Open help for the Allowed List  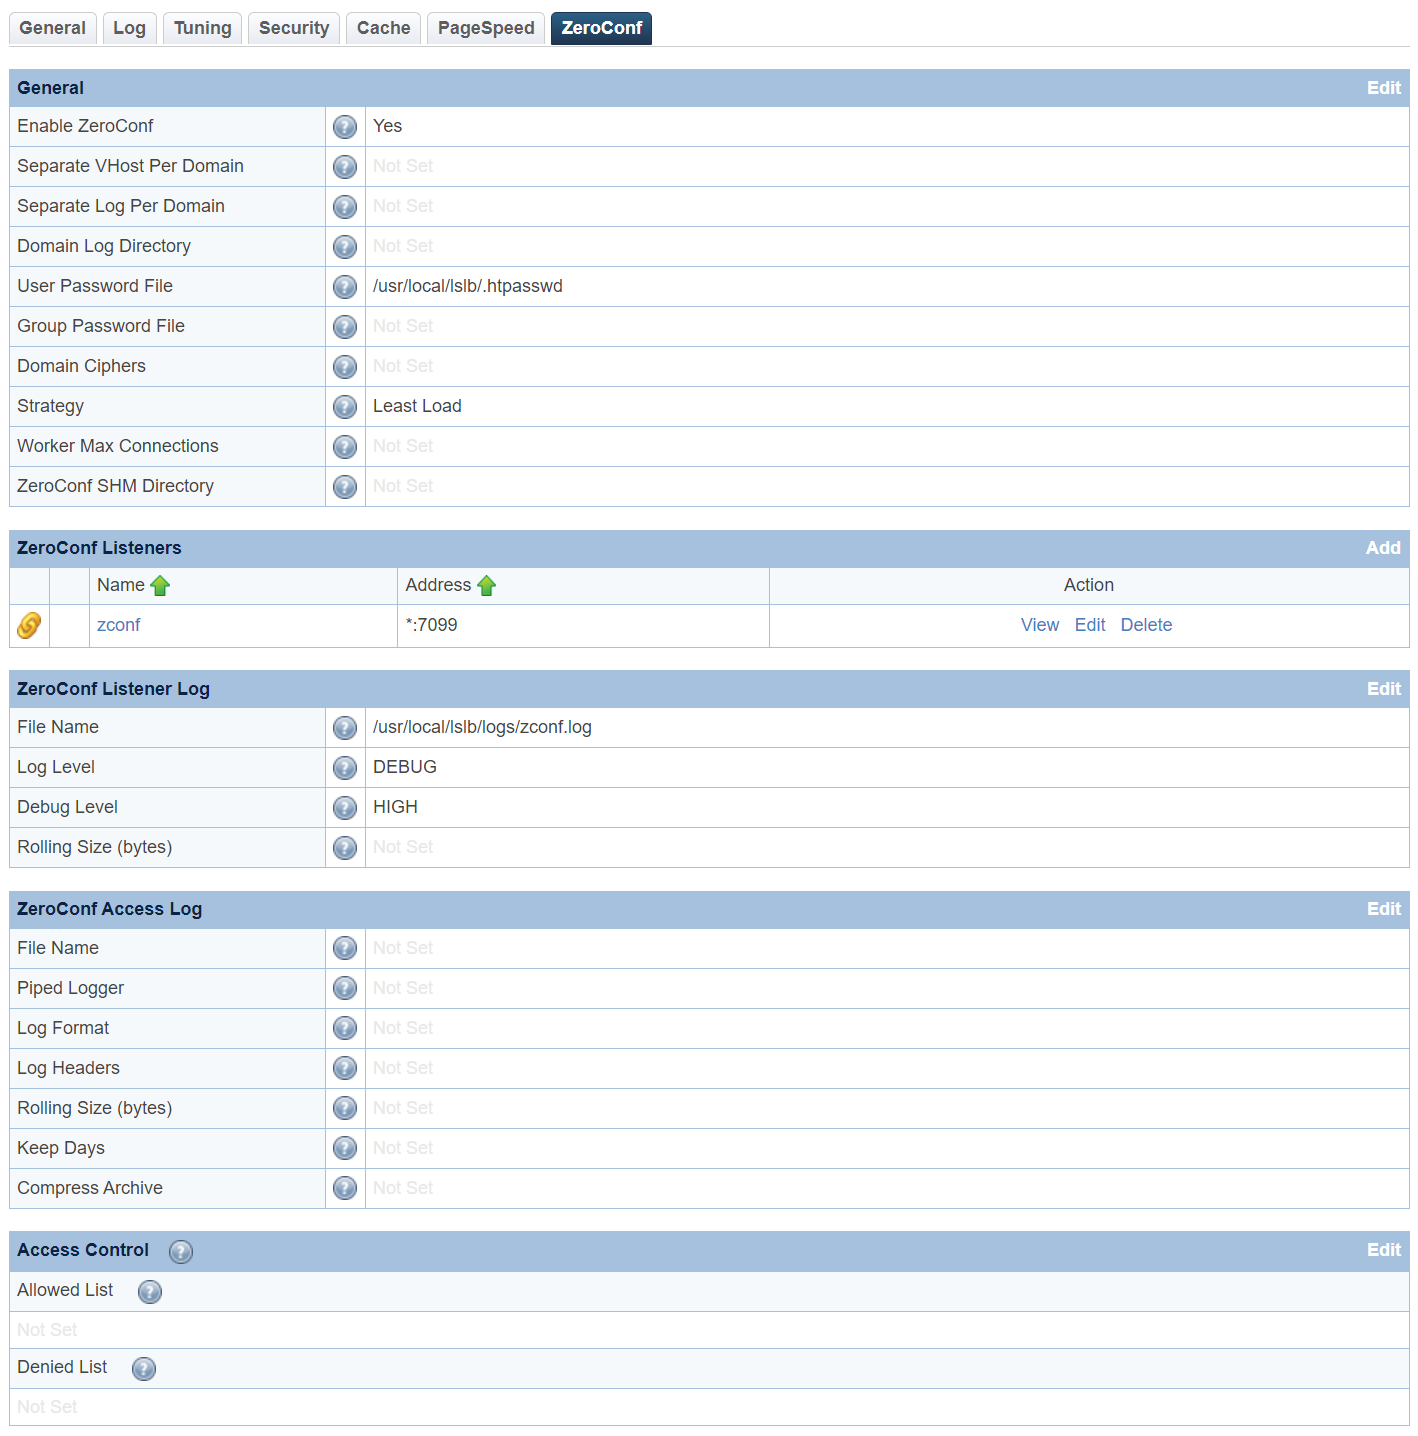[x=150, y=1292]
